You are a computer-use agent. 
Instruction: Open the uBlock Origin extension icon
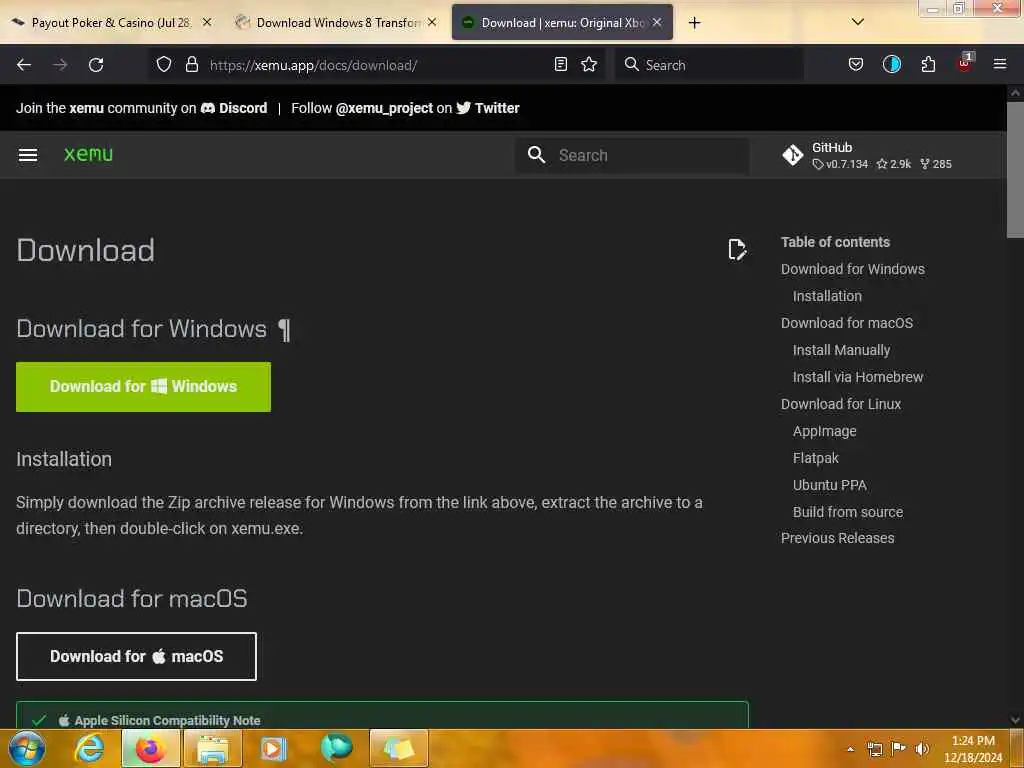(964, 63)
